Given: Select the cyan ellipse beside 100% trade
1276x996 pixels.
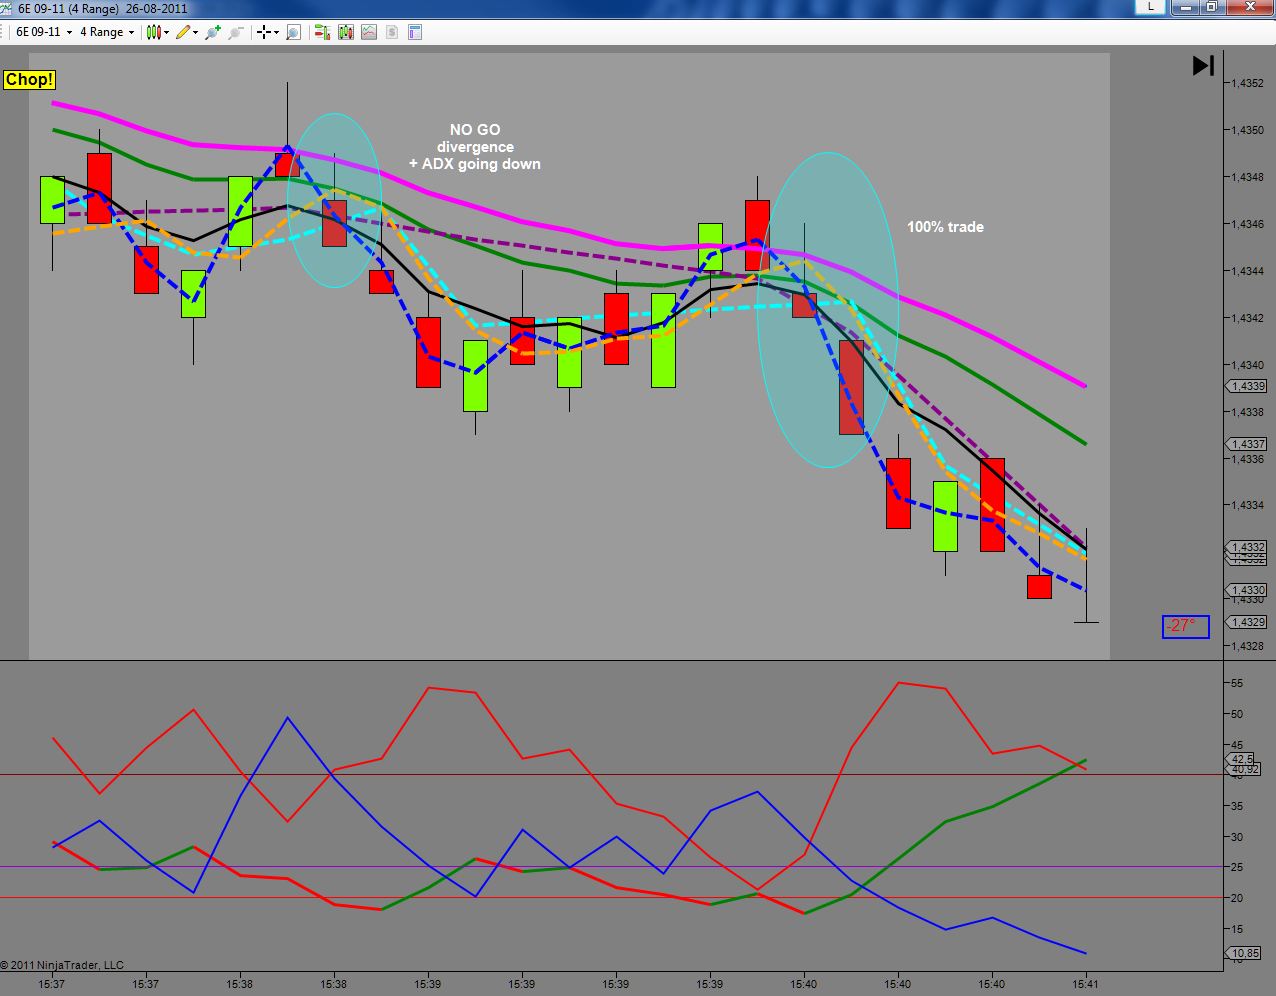Looking at the screenshot, I should coord(828,310).
